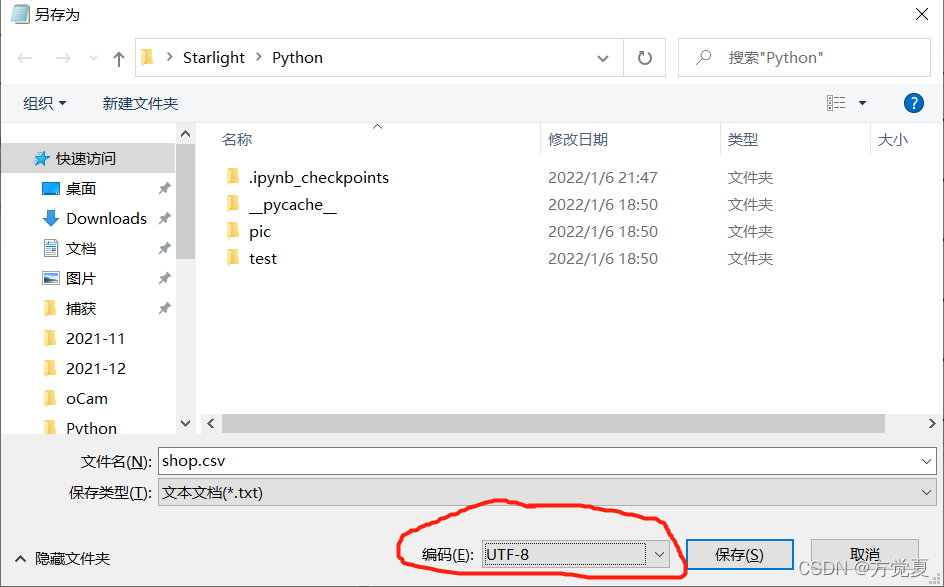Image resolution: width=944 pixels, height=587 pixels.
Task: Click the date 2022/1/6 21:47
Action: click(603, 178)
